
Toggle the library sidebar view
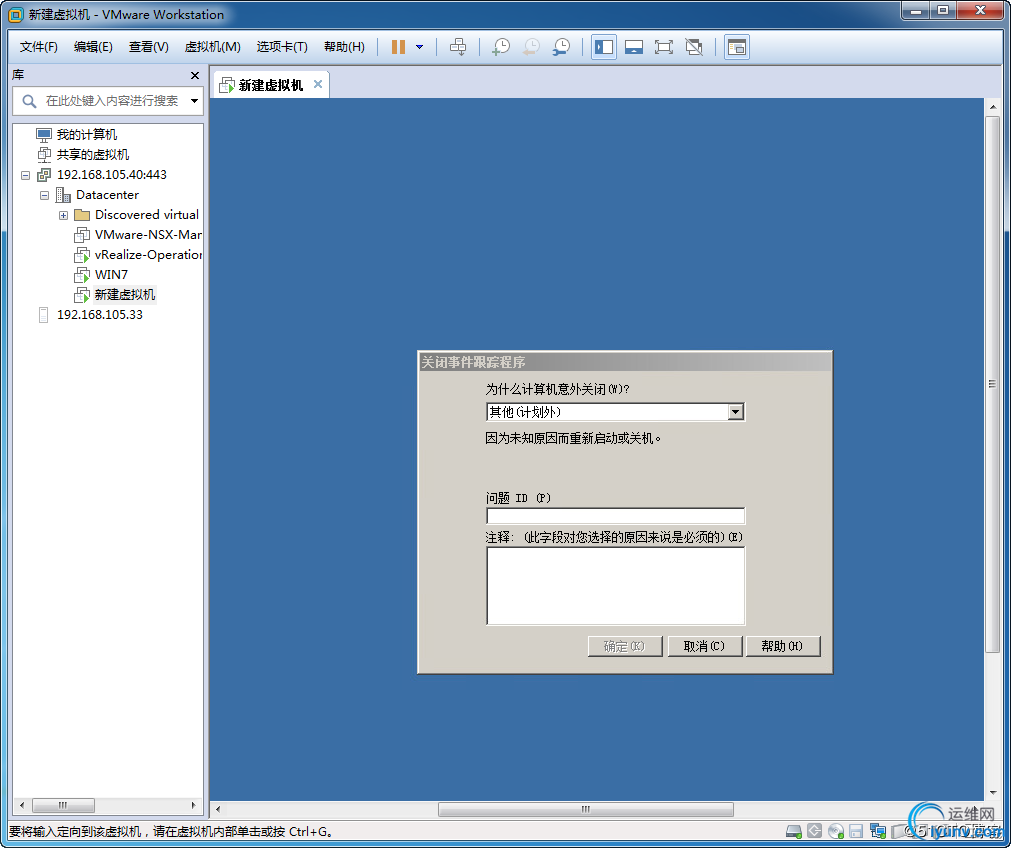click(604, 46)
